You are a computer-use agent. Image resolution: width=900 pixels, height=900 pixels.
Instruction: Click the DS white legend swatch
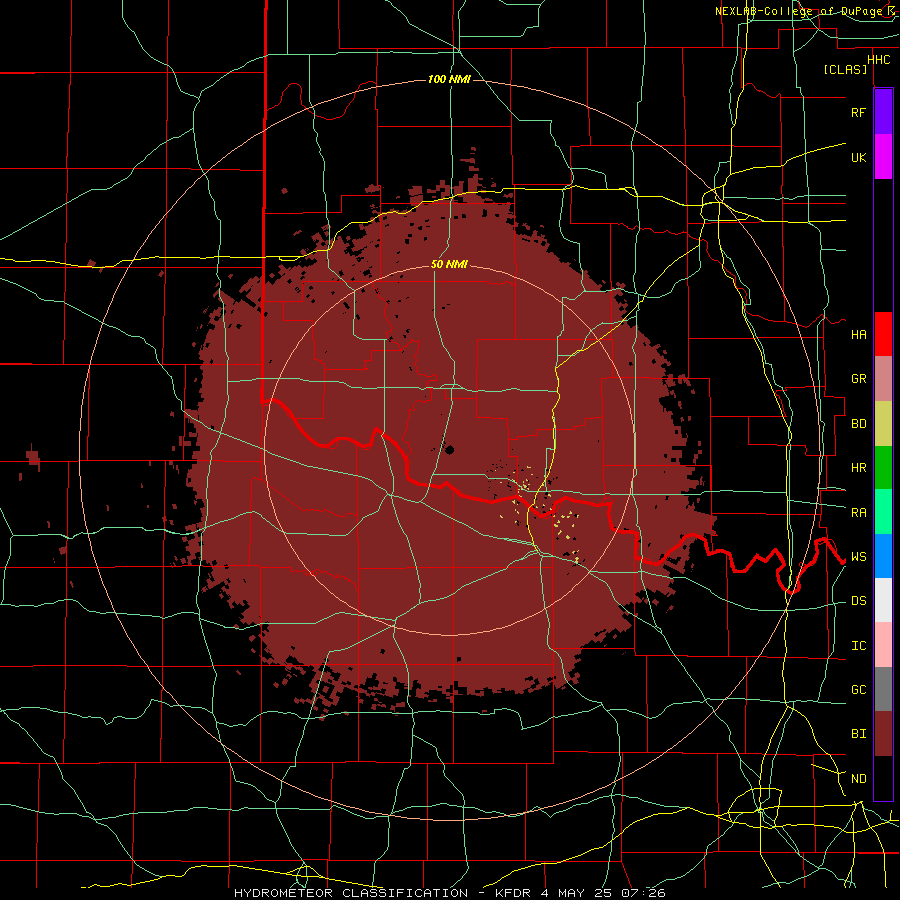click(x=883, y=600)
